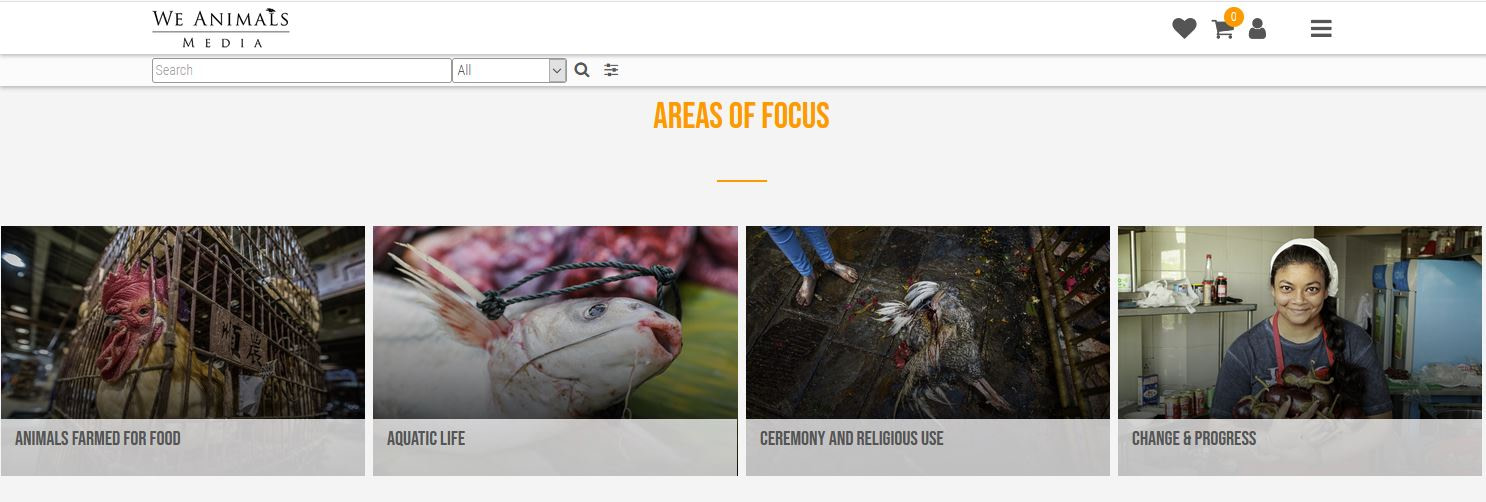The height and width of the screenshot is (502, 1486).
Task: Click the We Animals Media logo
Action: point(221,28)
